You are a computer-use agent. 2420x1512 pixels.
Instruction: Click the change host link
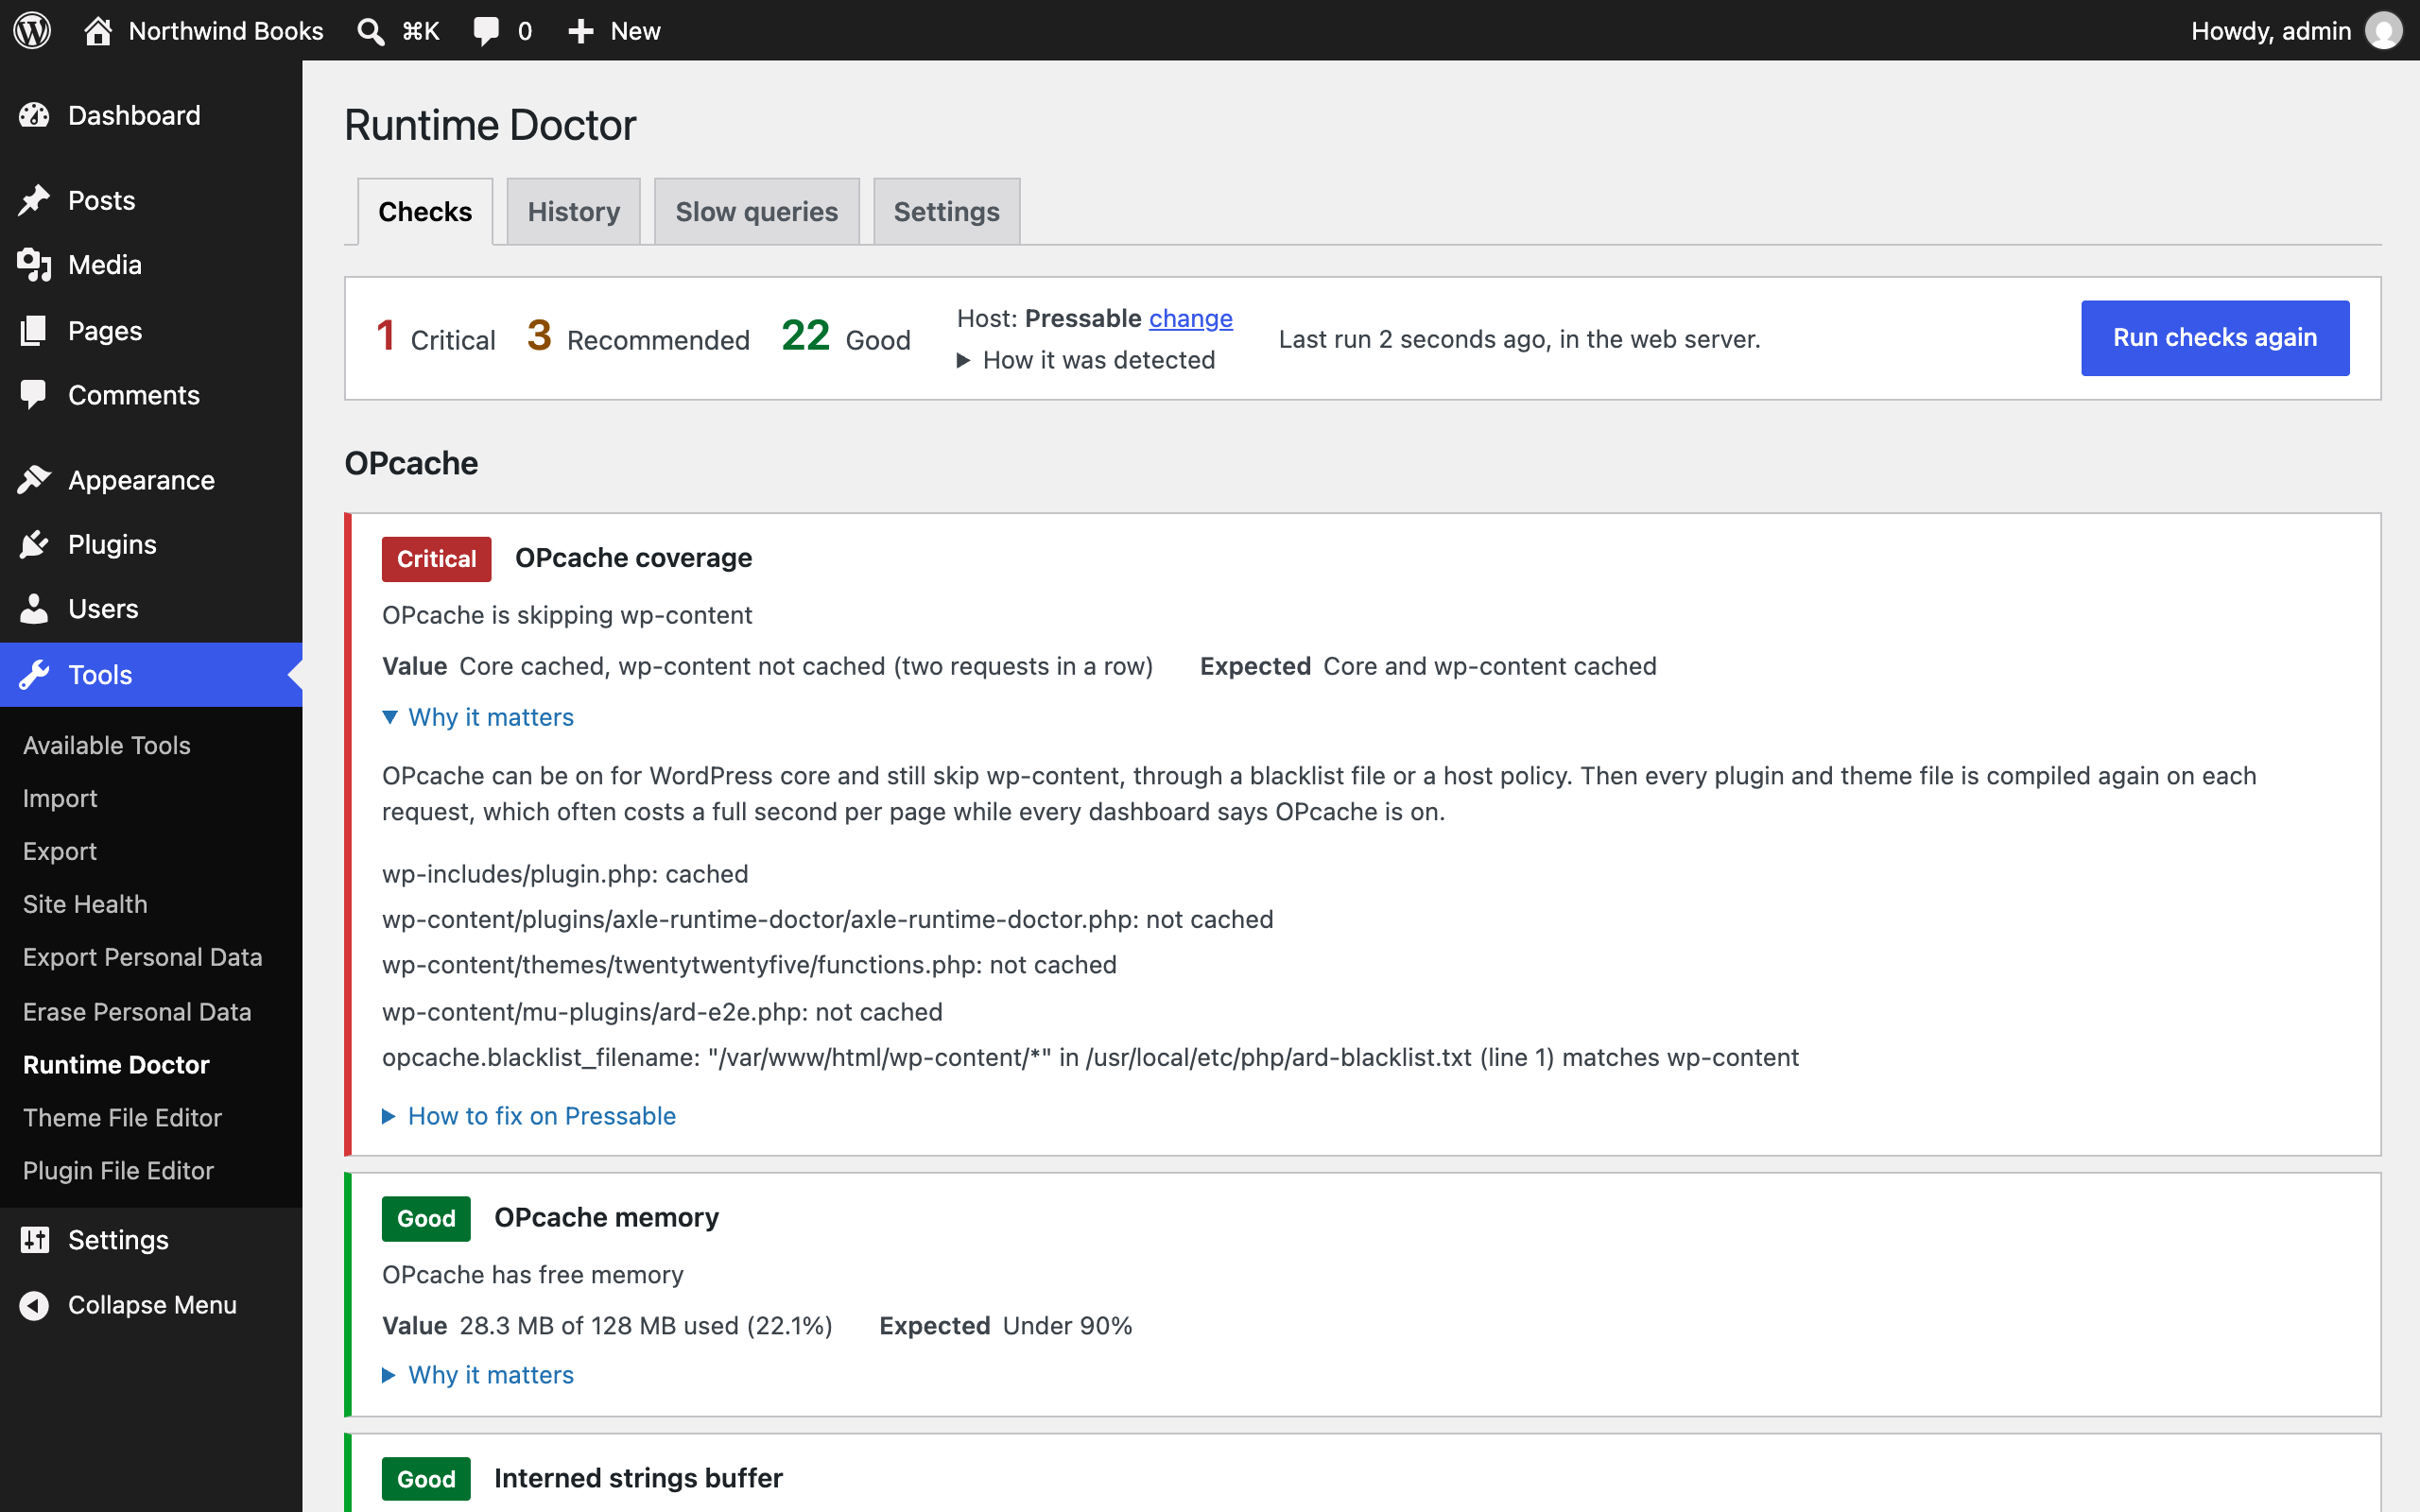[x=1191, y=318]
